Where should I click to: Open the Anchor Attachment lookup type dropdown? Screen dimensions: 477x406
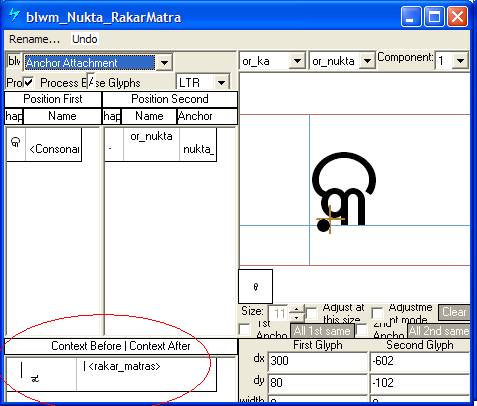(x=164, y=62)
